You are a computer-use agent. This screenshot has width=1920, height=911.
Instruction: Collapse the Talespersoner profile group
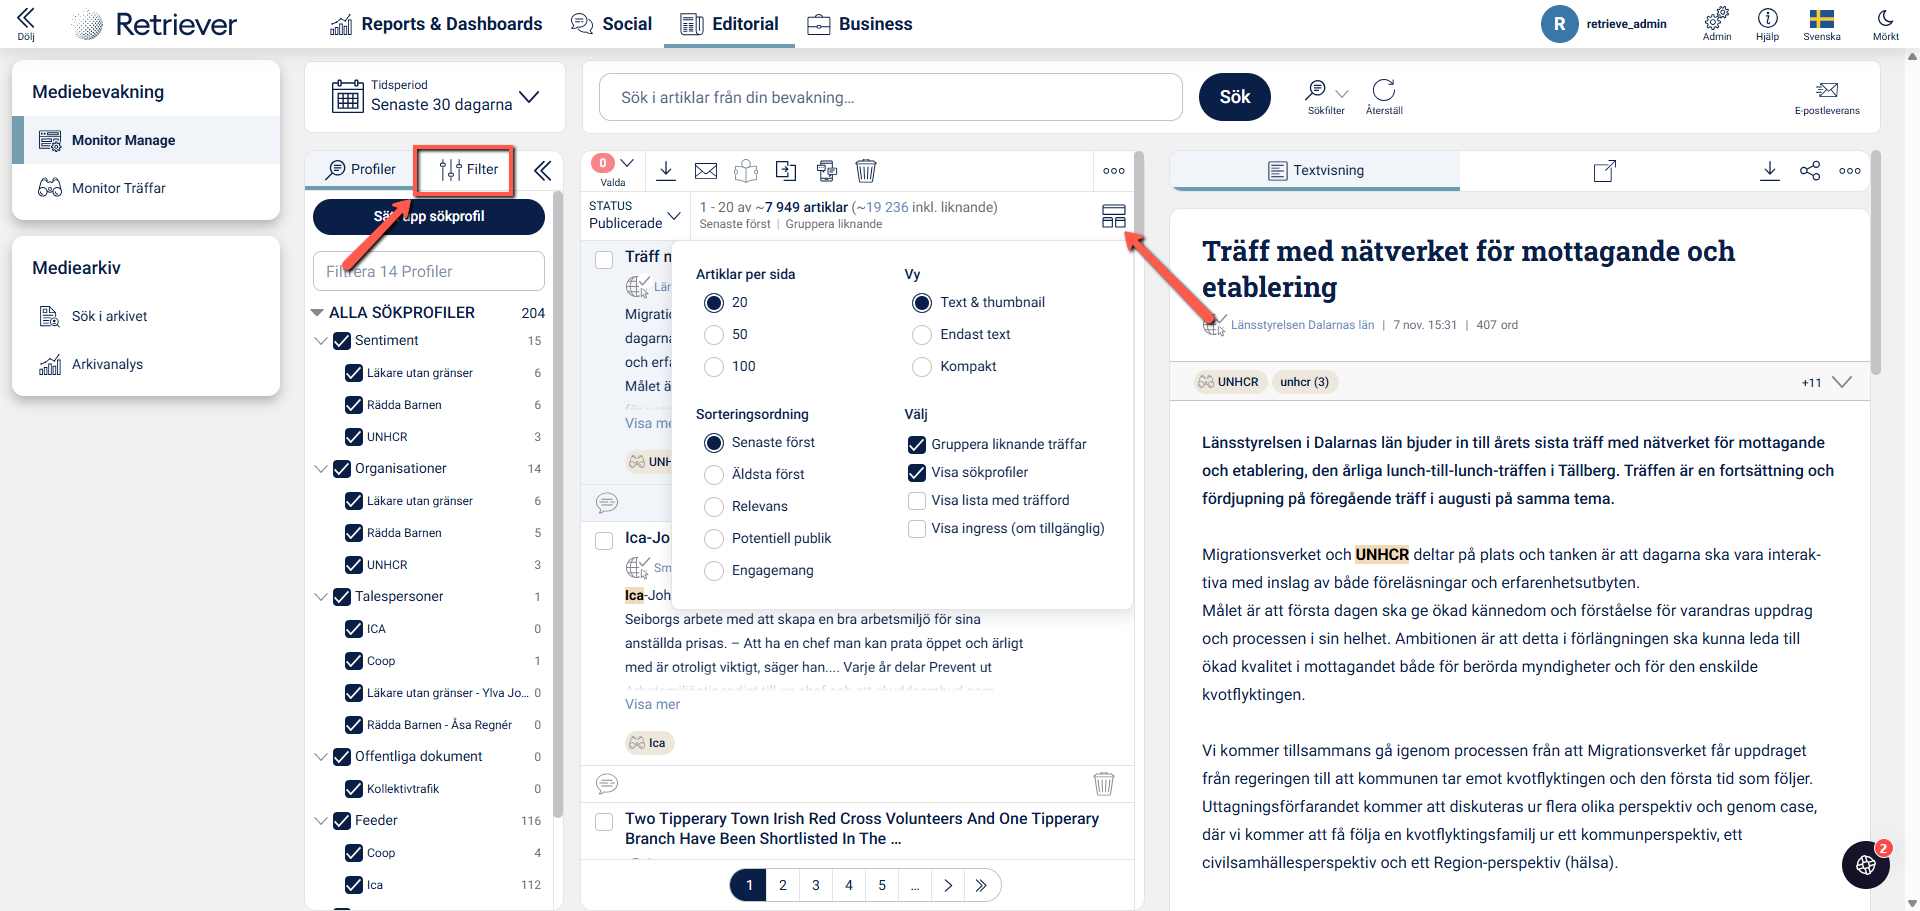coord(321,597)
